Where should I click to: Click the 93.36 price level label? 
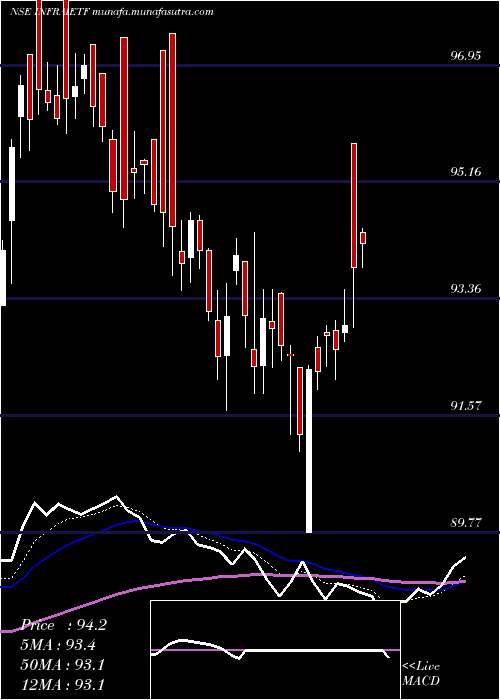pos(466,289)
